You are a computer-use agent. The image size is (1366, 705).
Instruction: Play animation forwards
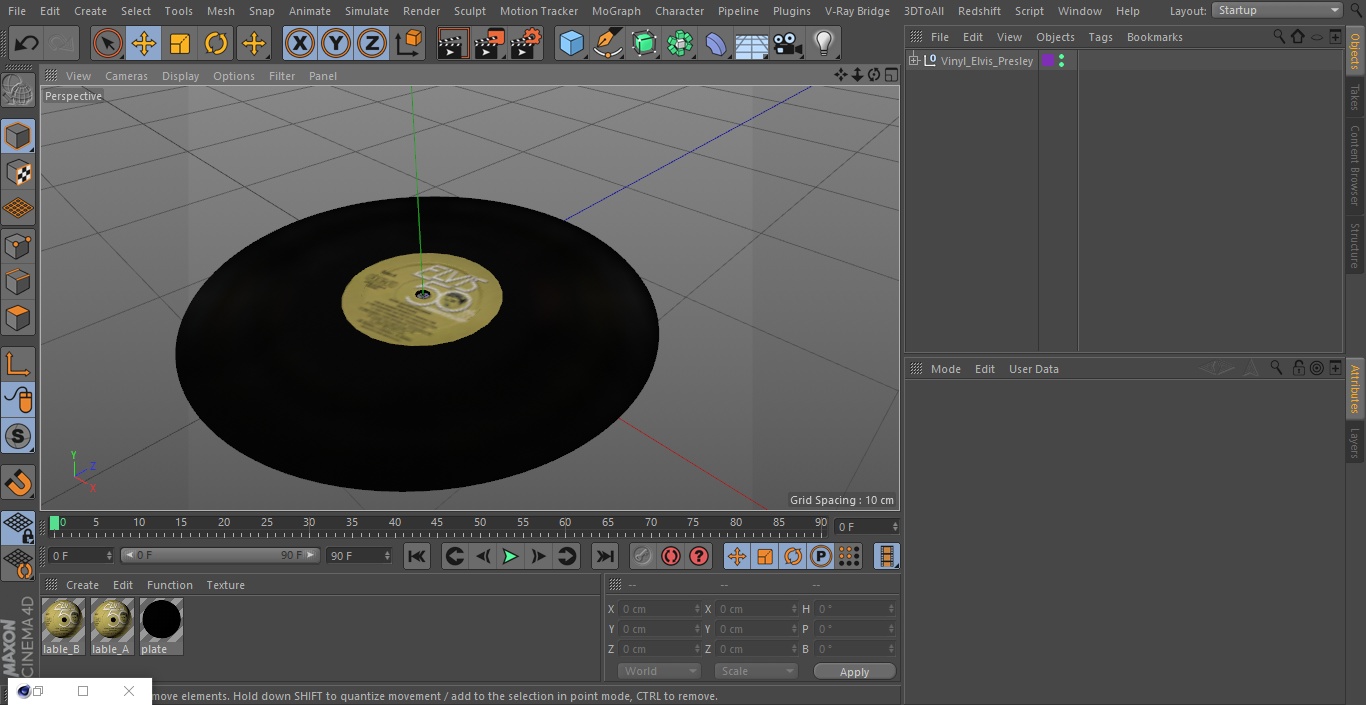point(510,556)
